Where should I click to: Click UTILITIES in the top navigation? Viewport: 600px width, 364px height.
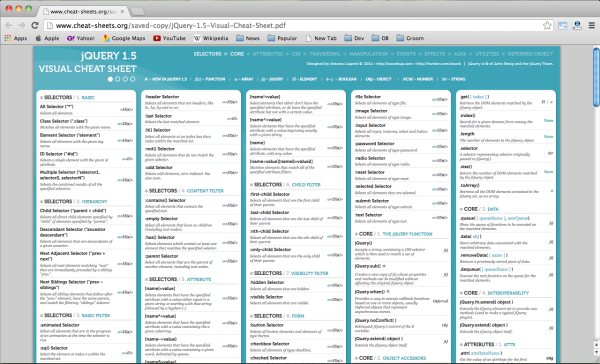coord(487,54)
